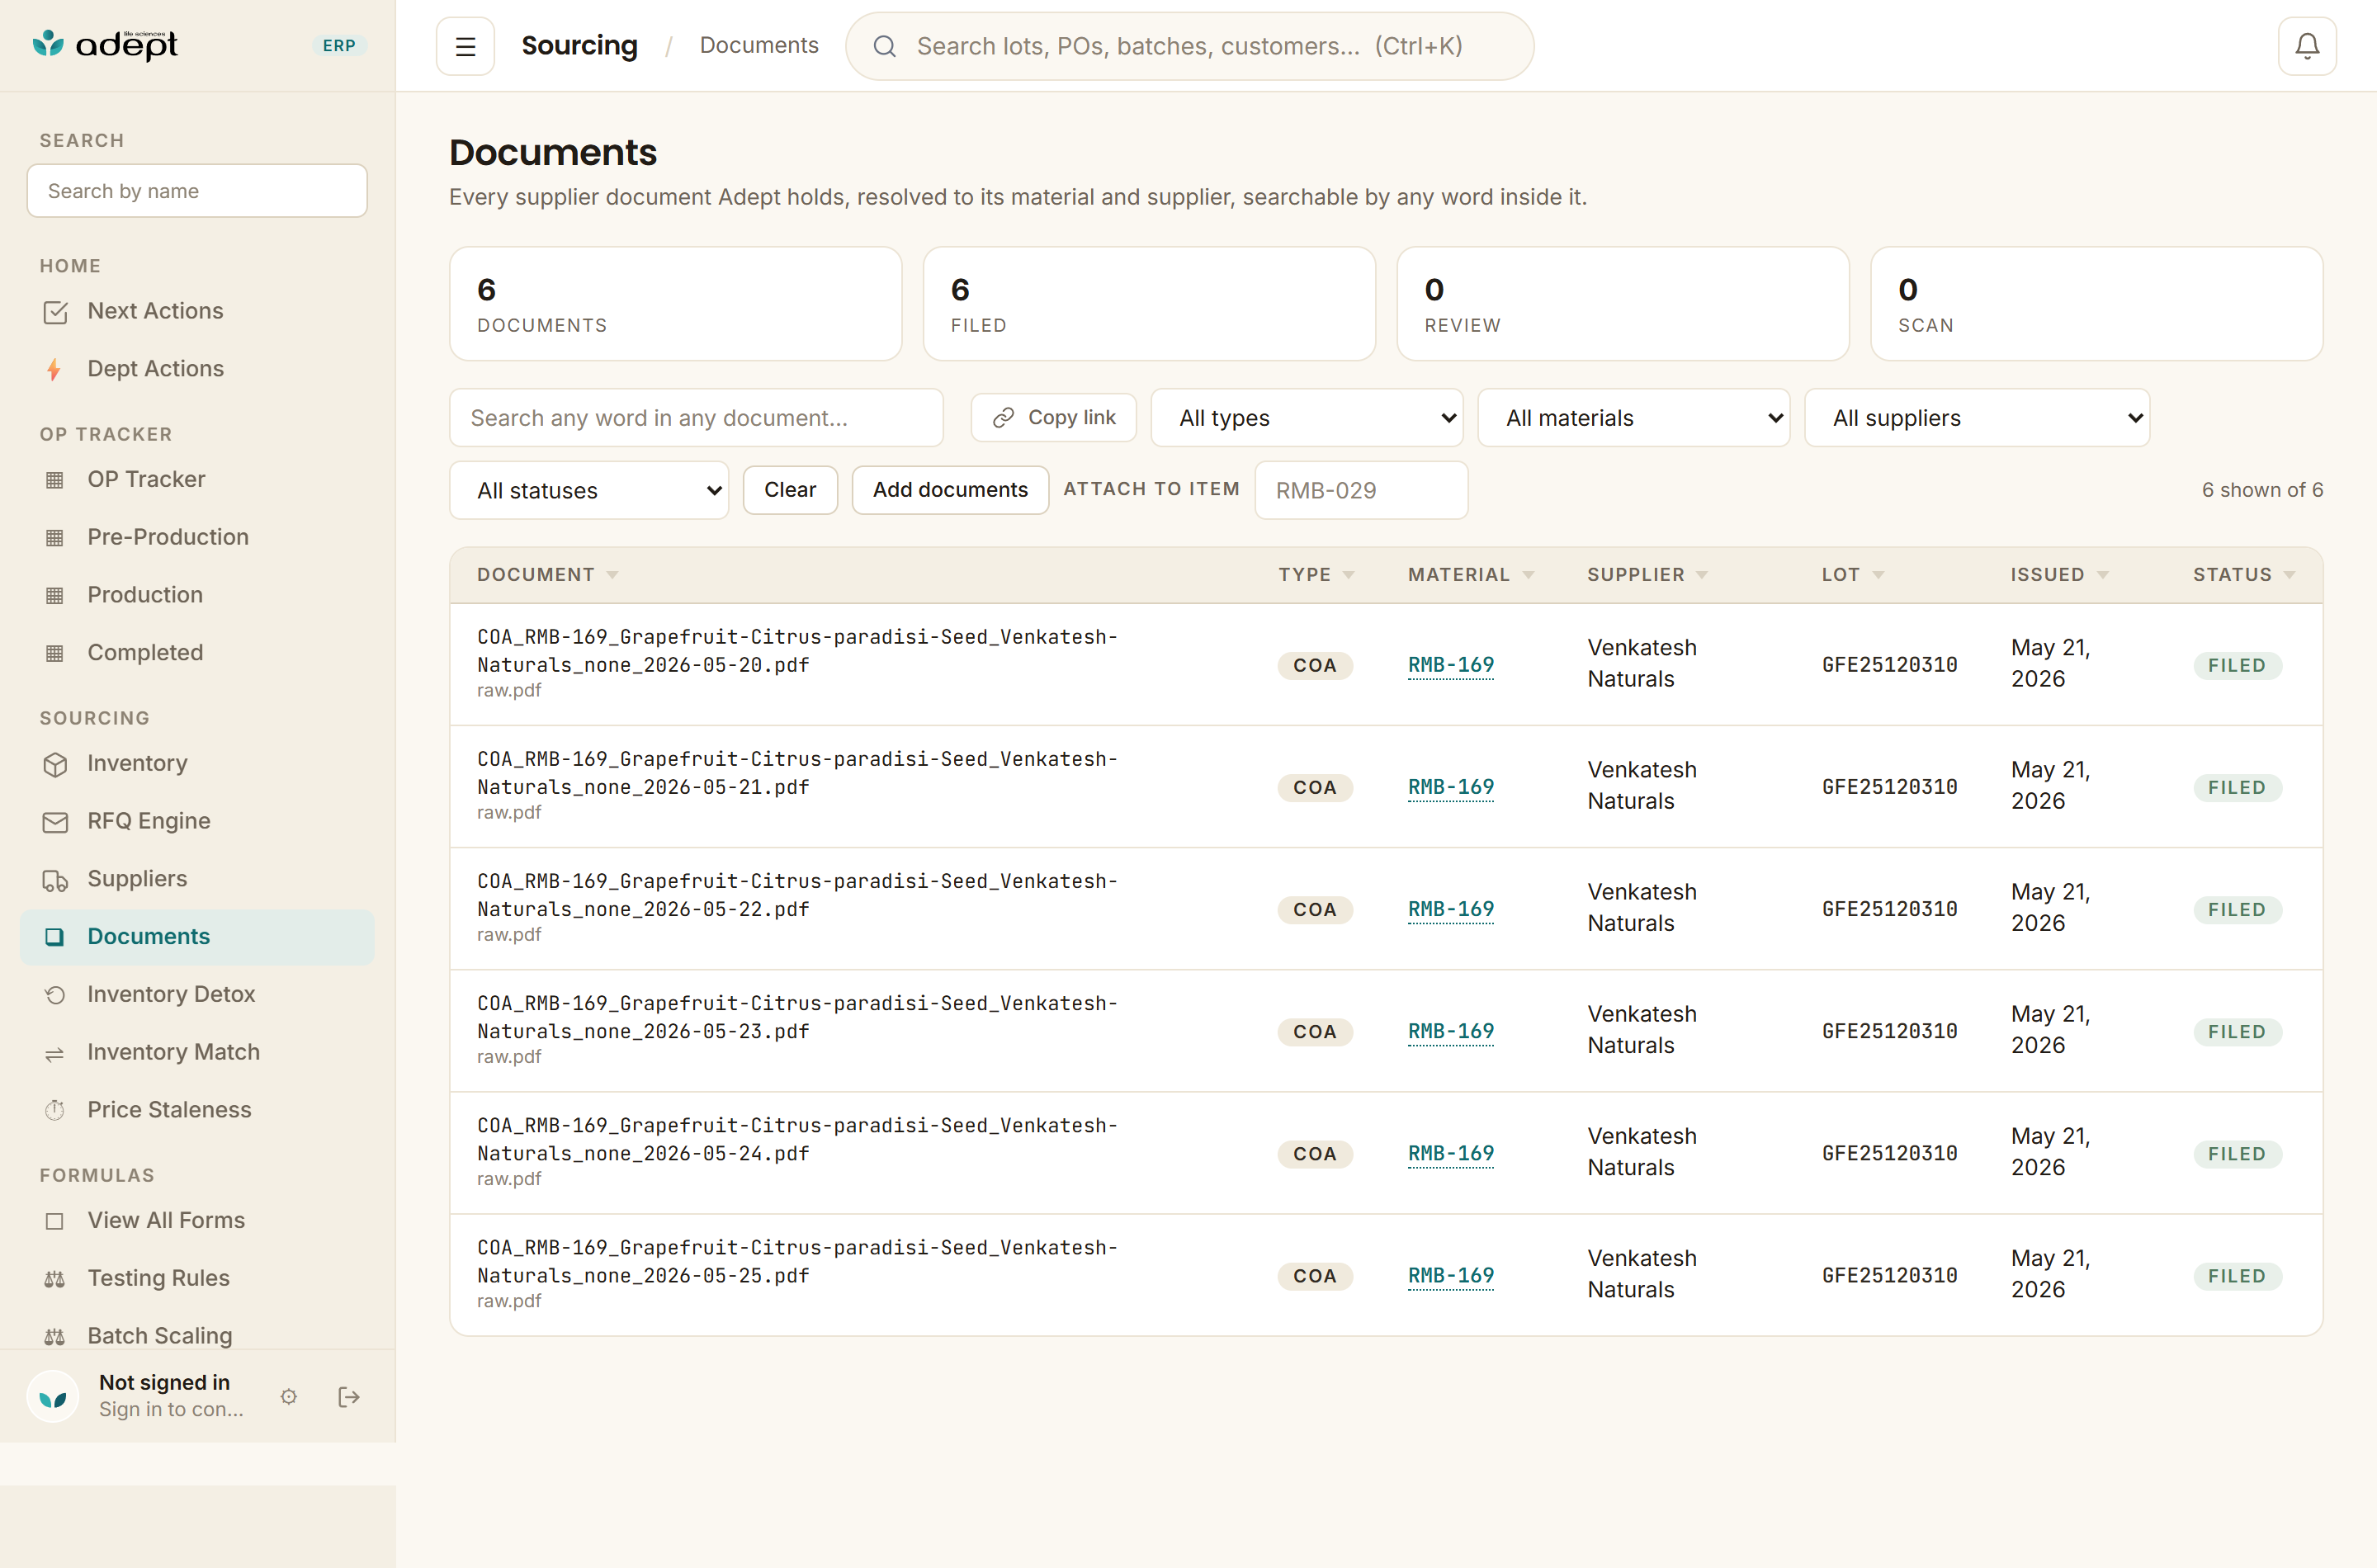
Task: Click the Inventory Detox refresh icon
Action: pos(55,995)
